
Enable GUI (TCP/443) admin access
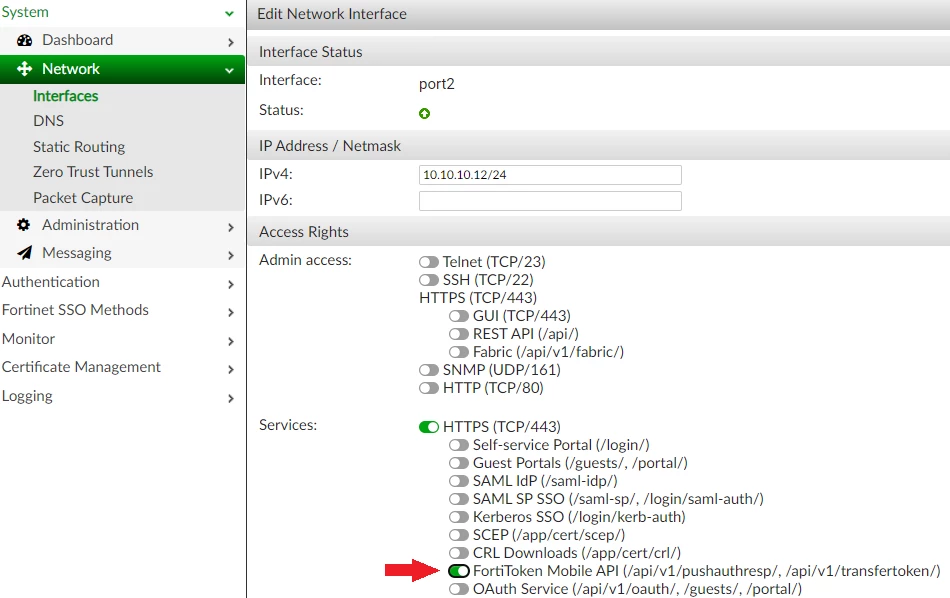point(459,316)
